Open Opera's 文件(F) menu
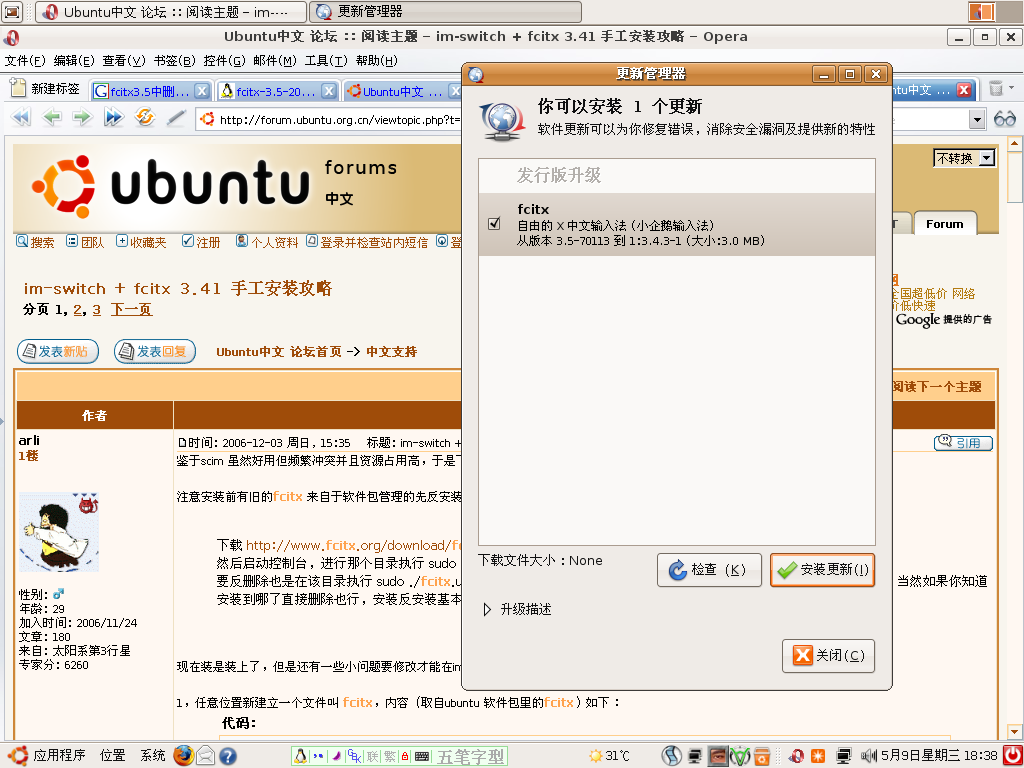The image size is (1024, 768). tap(25, 61)
